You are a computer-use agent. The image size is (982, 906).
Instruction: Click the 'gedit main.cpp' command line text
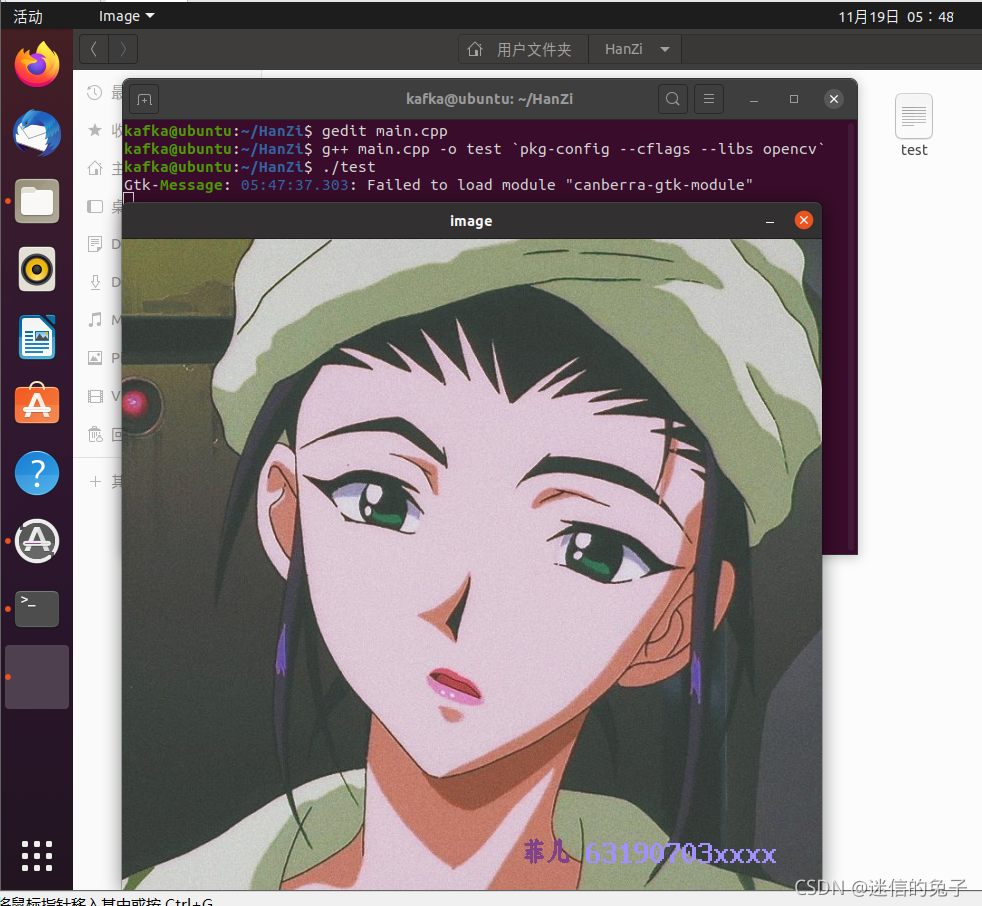point(385,131)
